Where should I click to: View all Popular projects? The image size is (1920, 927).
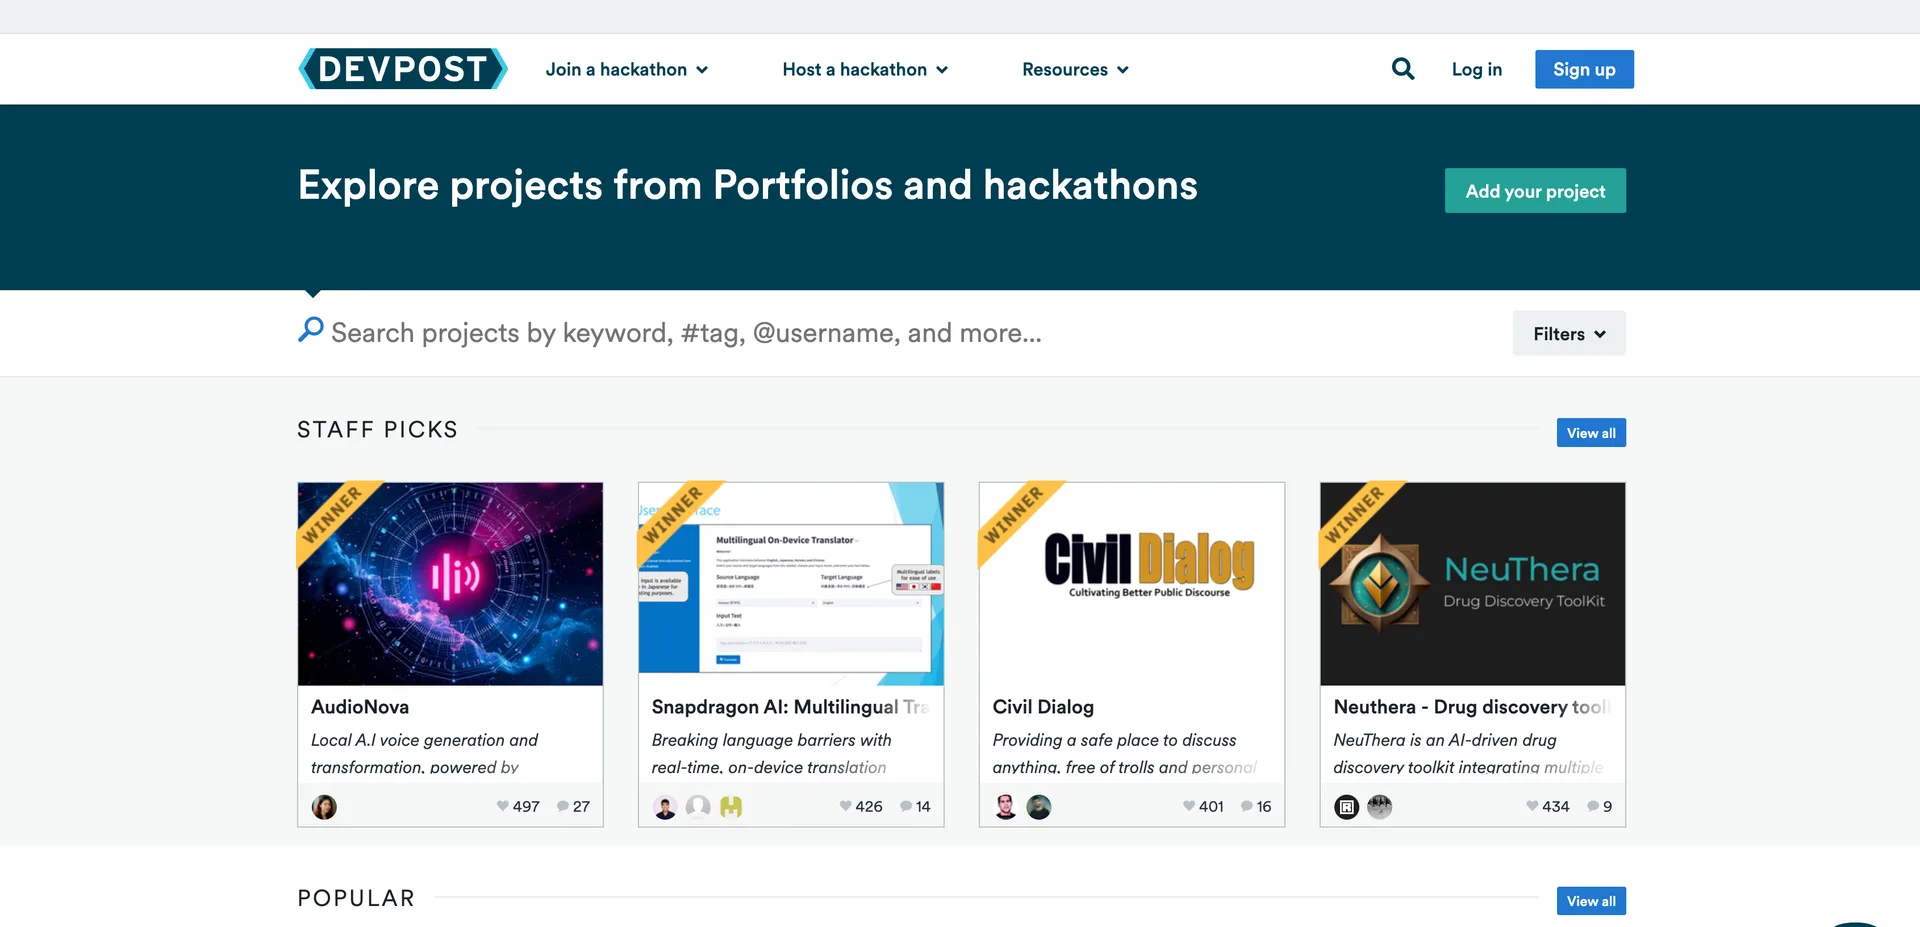tap(1591, 901)
